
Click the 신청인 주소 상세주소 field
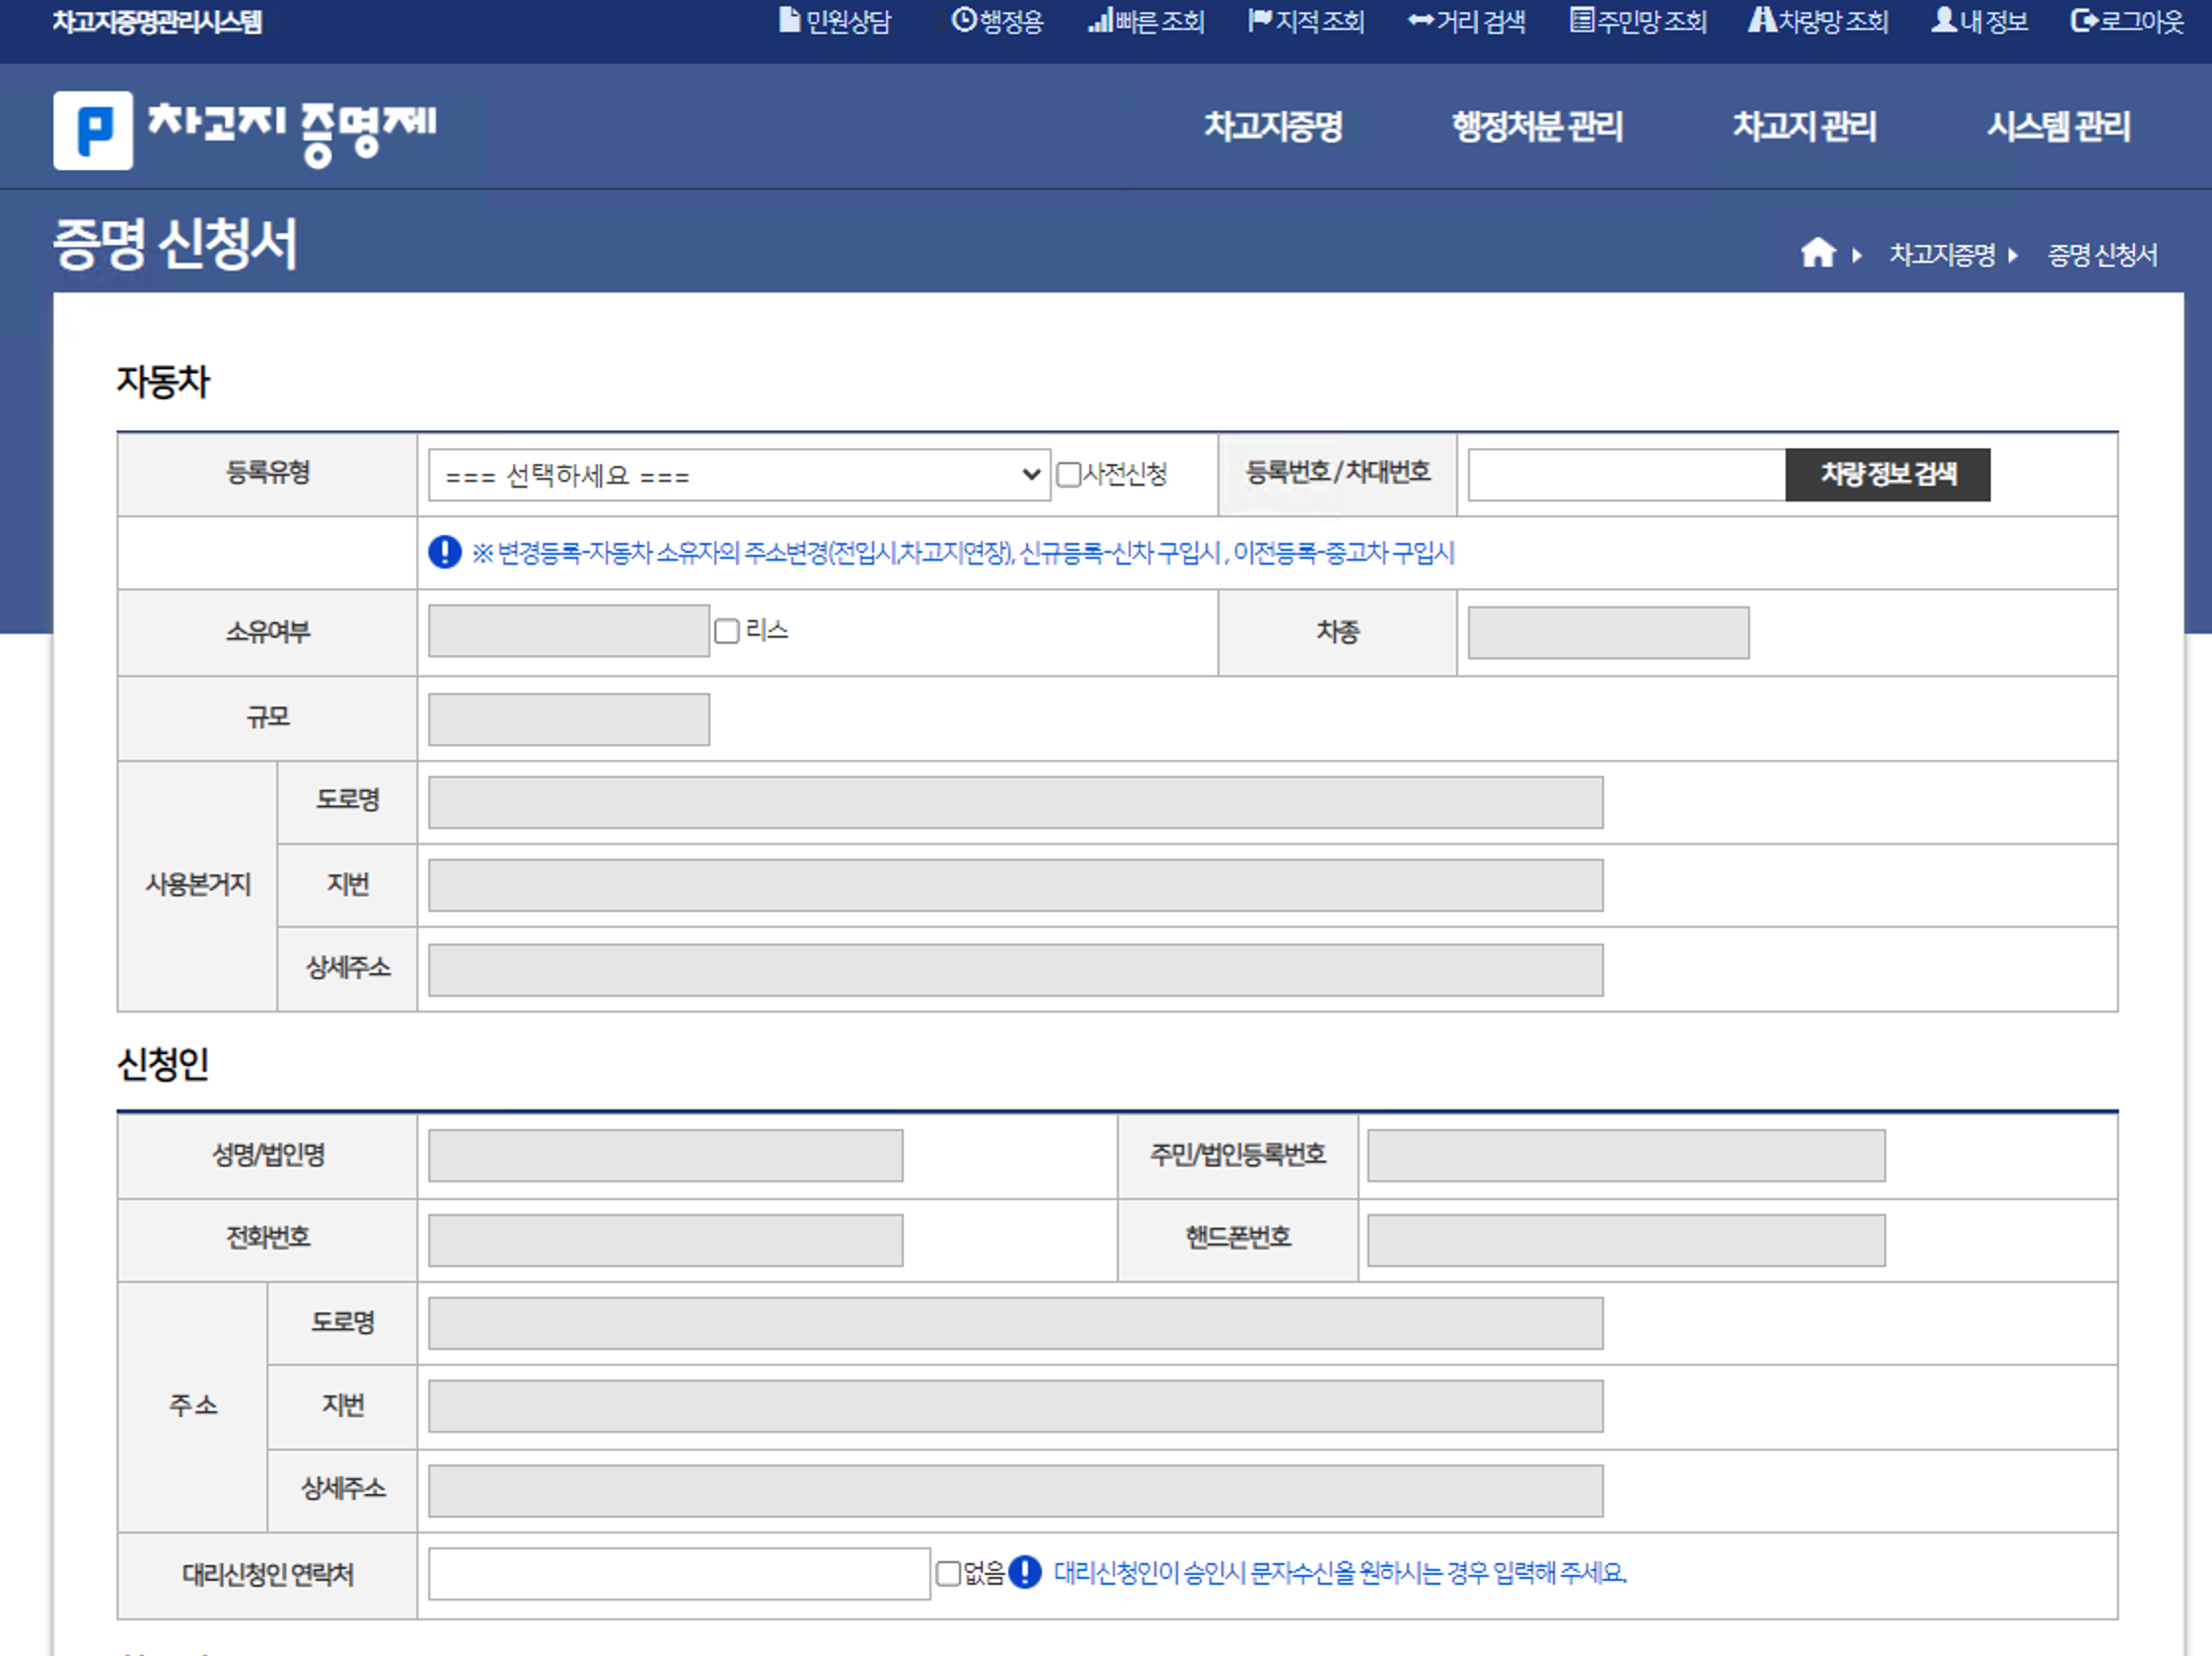[x=1015, y=1492]
